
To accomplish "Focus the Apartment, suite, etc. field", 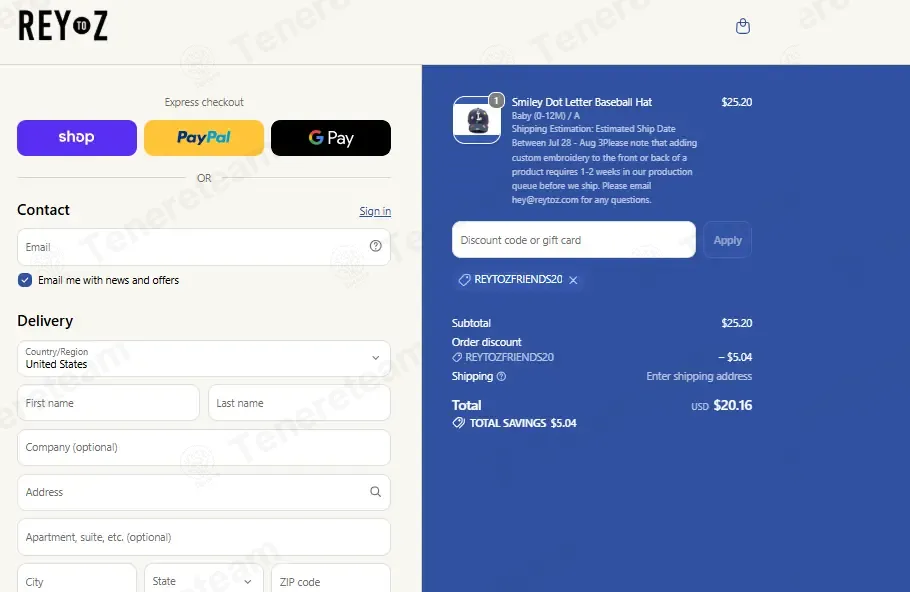I will click(x=204, y=537).
